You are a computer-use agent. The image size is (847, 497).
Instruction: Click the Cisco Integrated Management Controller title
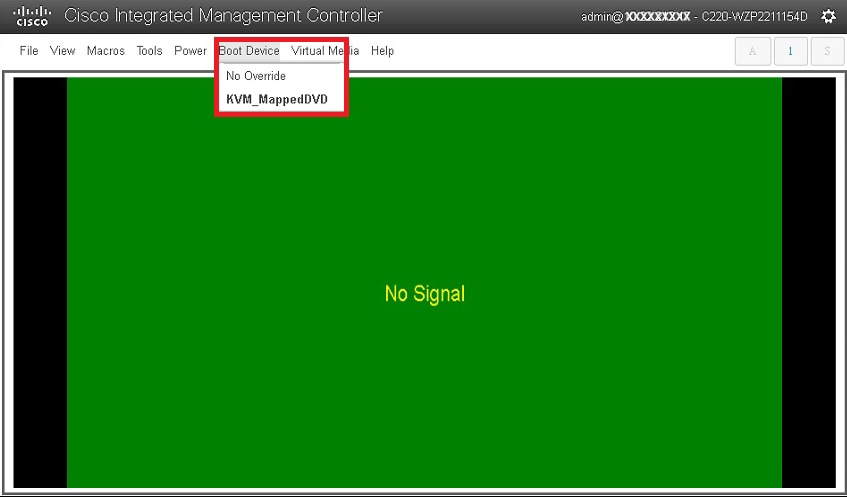(x=223, y=16)
